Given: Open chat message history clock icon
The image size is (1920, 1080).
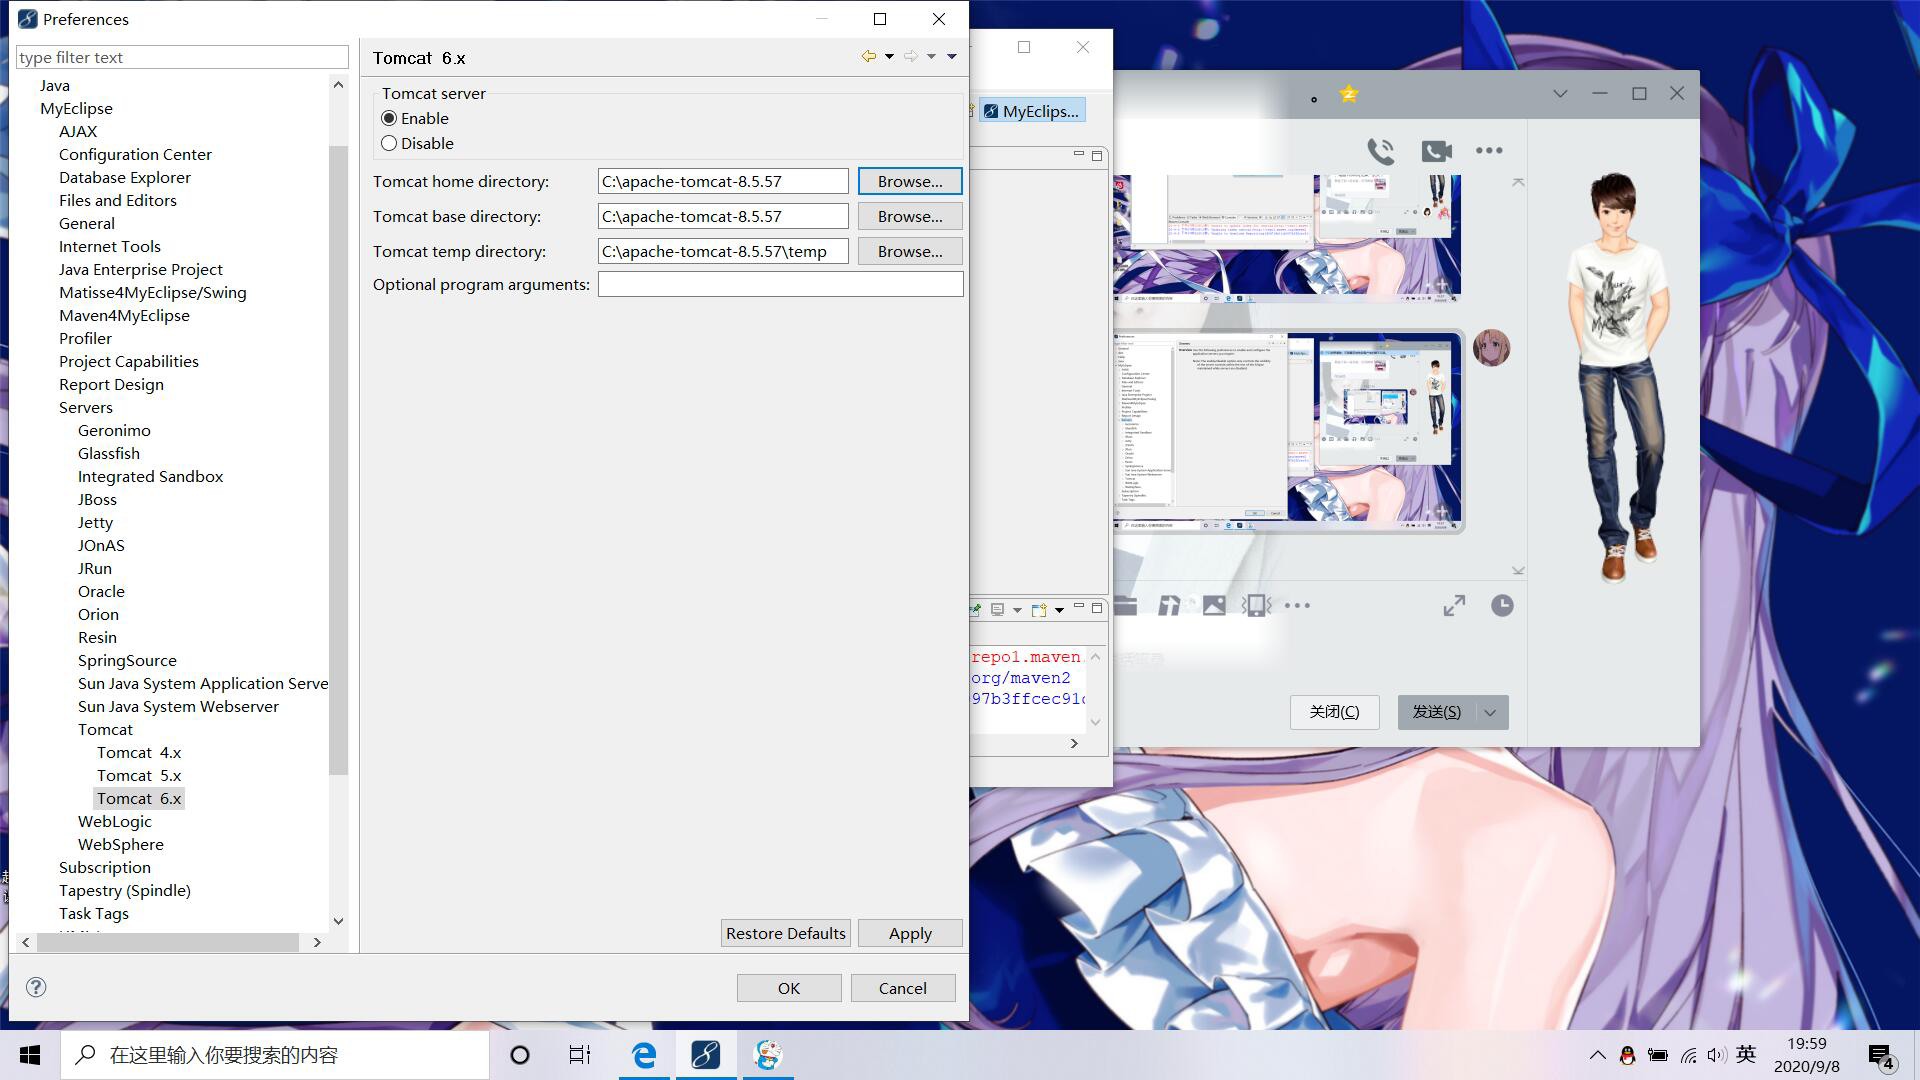Looking at the screenshot, I should coord(1502,606).
